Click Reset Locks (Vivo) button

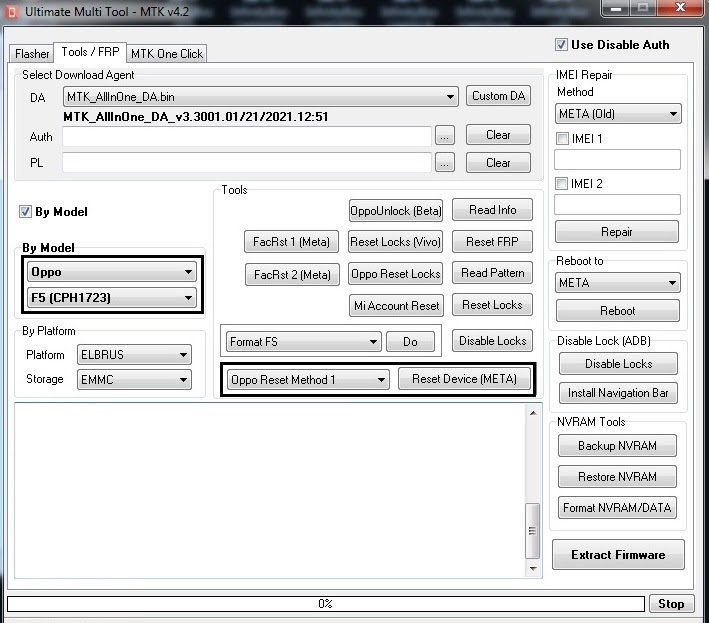[395, 242]
